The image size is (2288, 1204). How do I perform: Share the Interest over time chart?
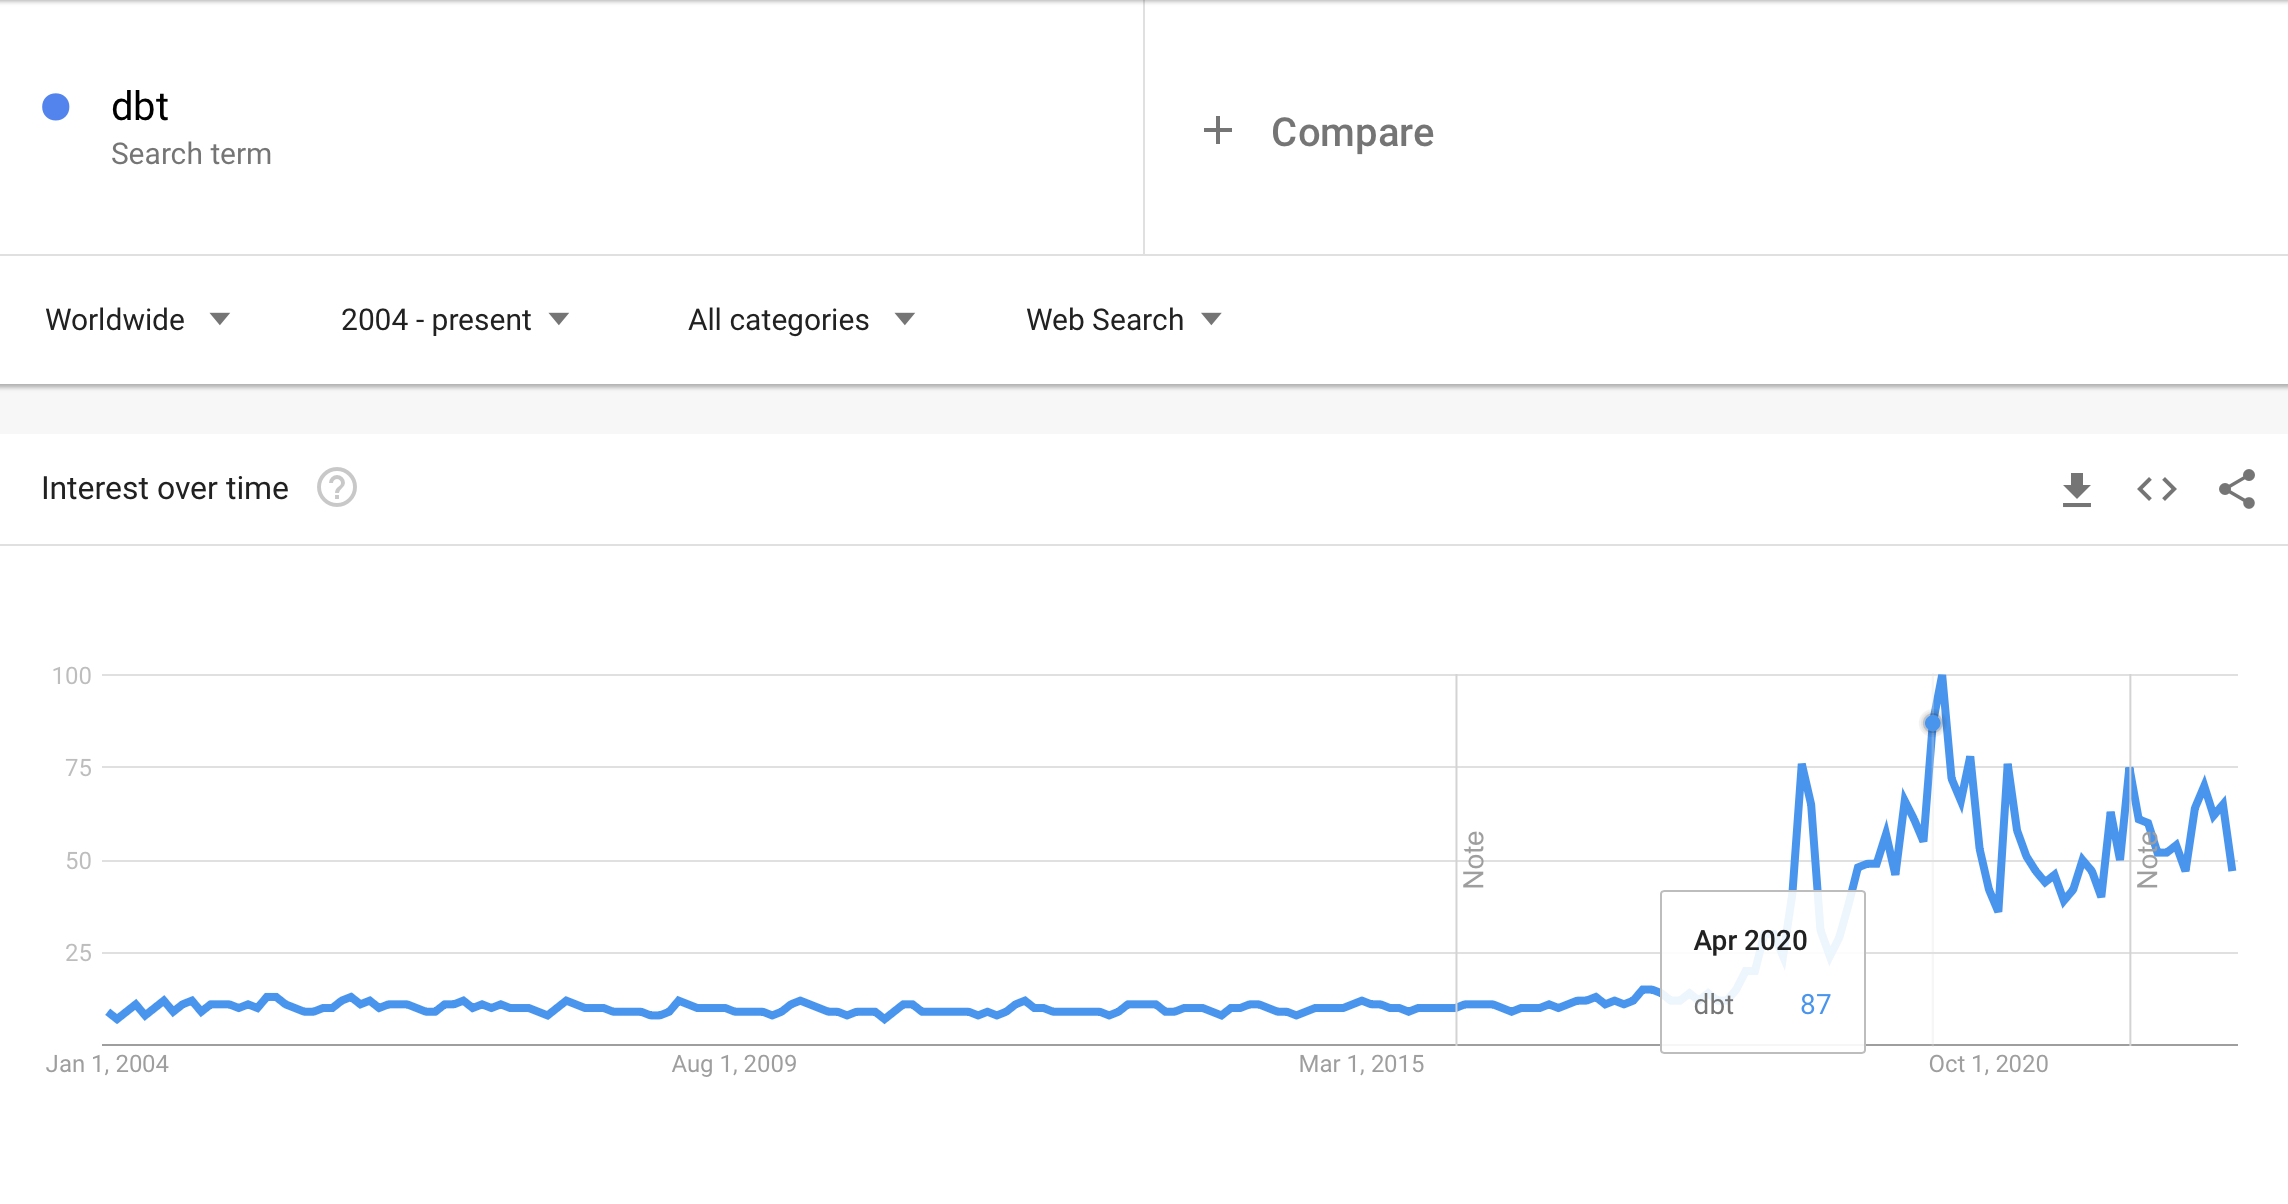[2236, 489]
